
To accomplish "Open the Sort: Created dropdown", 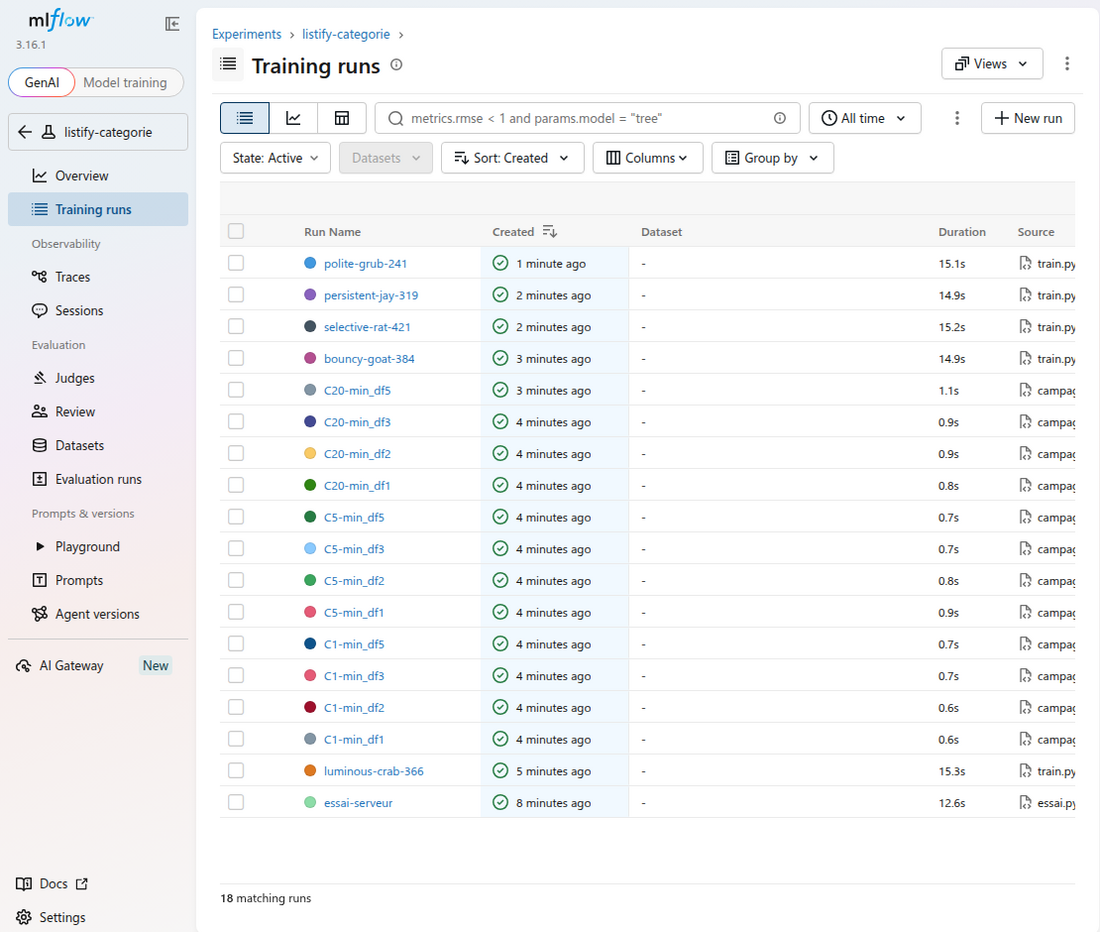I will tap(512, 158).
